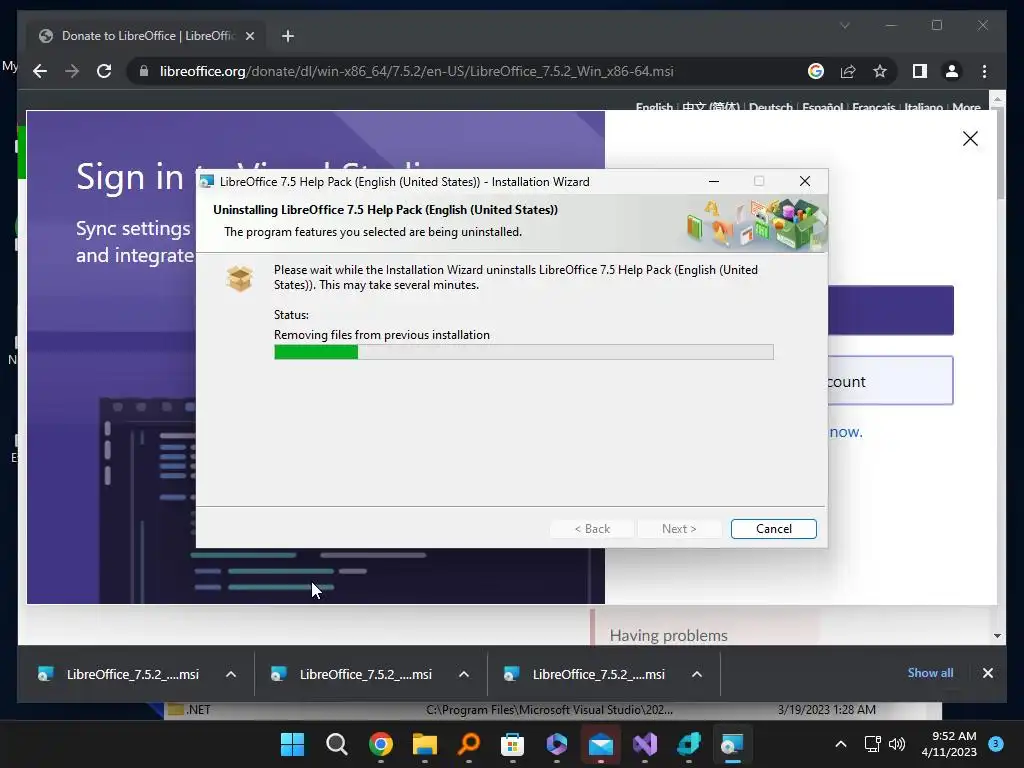Open clock and calendar flyout
Screen dimensions: 1024x768
(949, 744)
